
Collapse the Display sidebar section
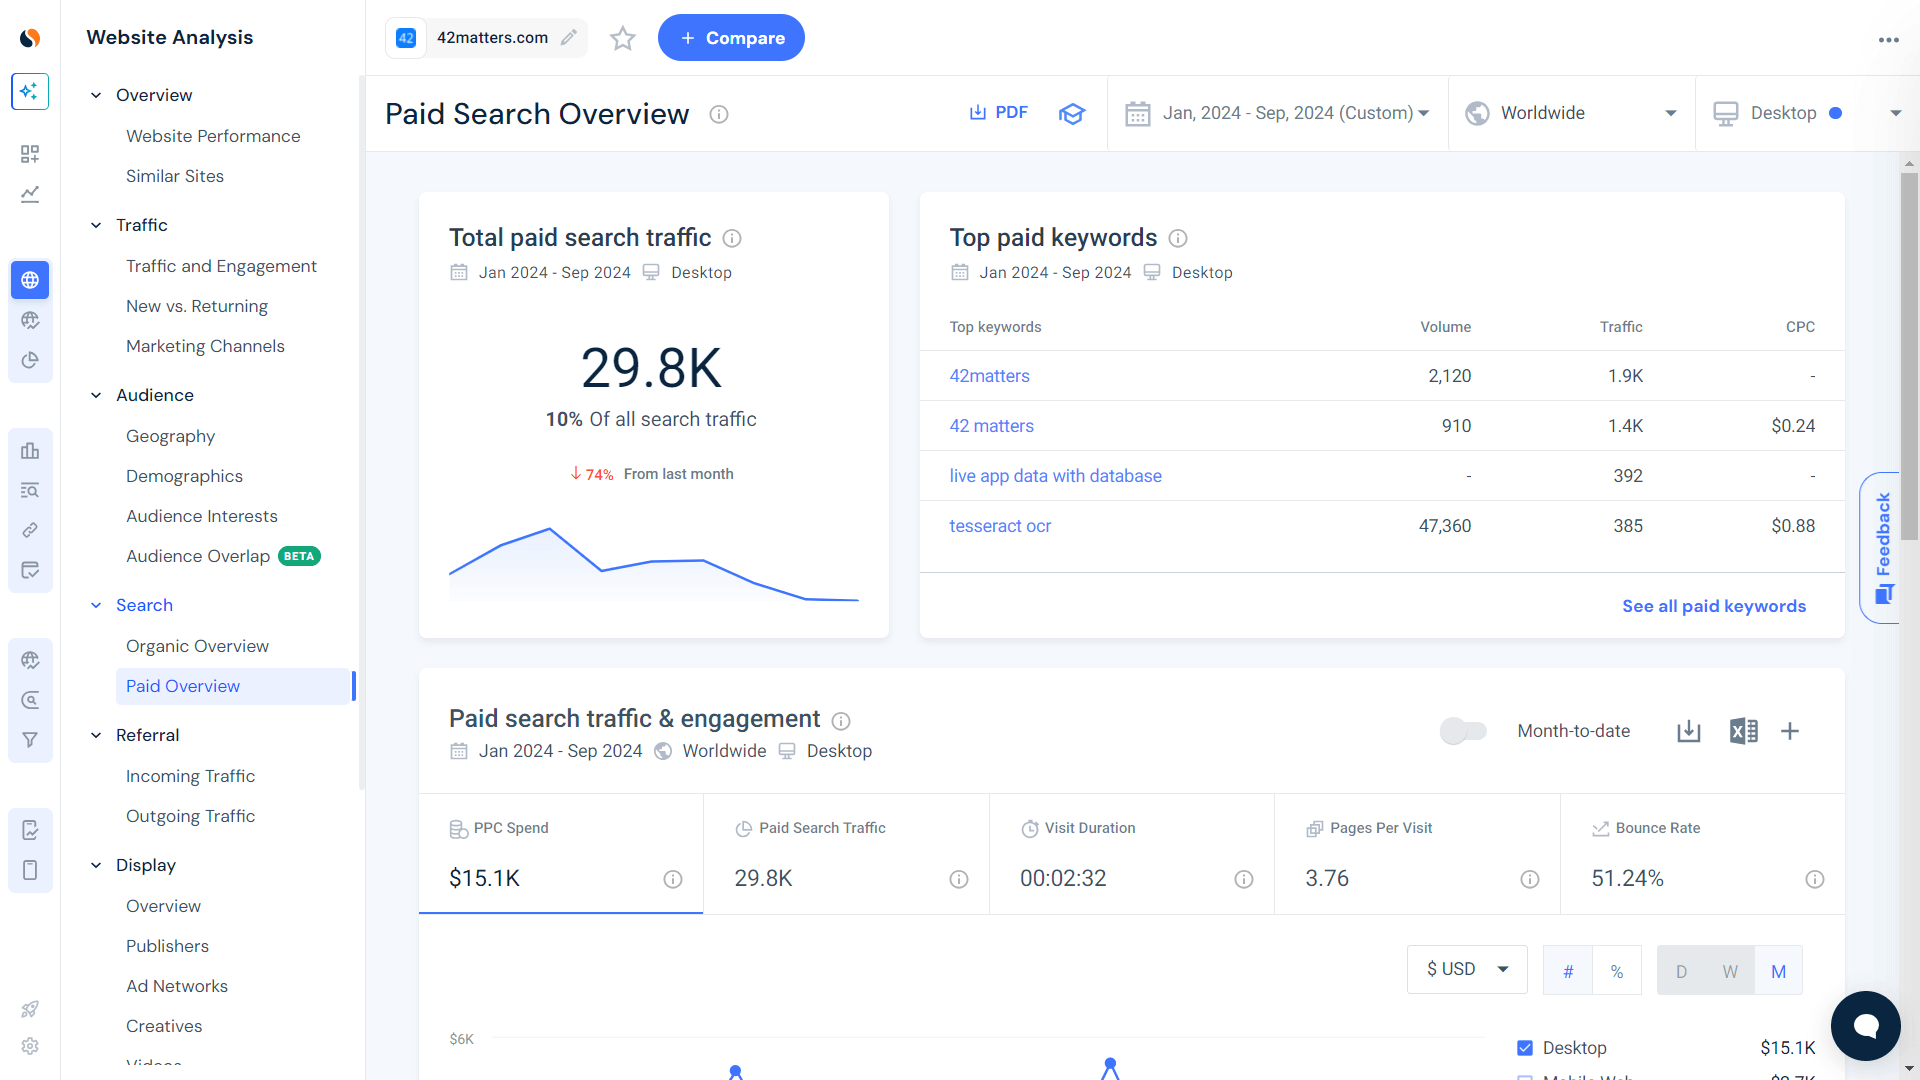[x=96, y=865]
